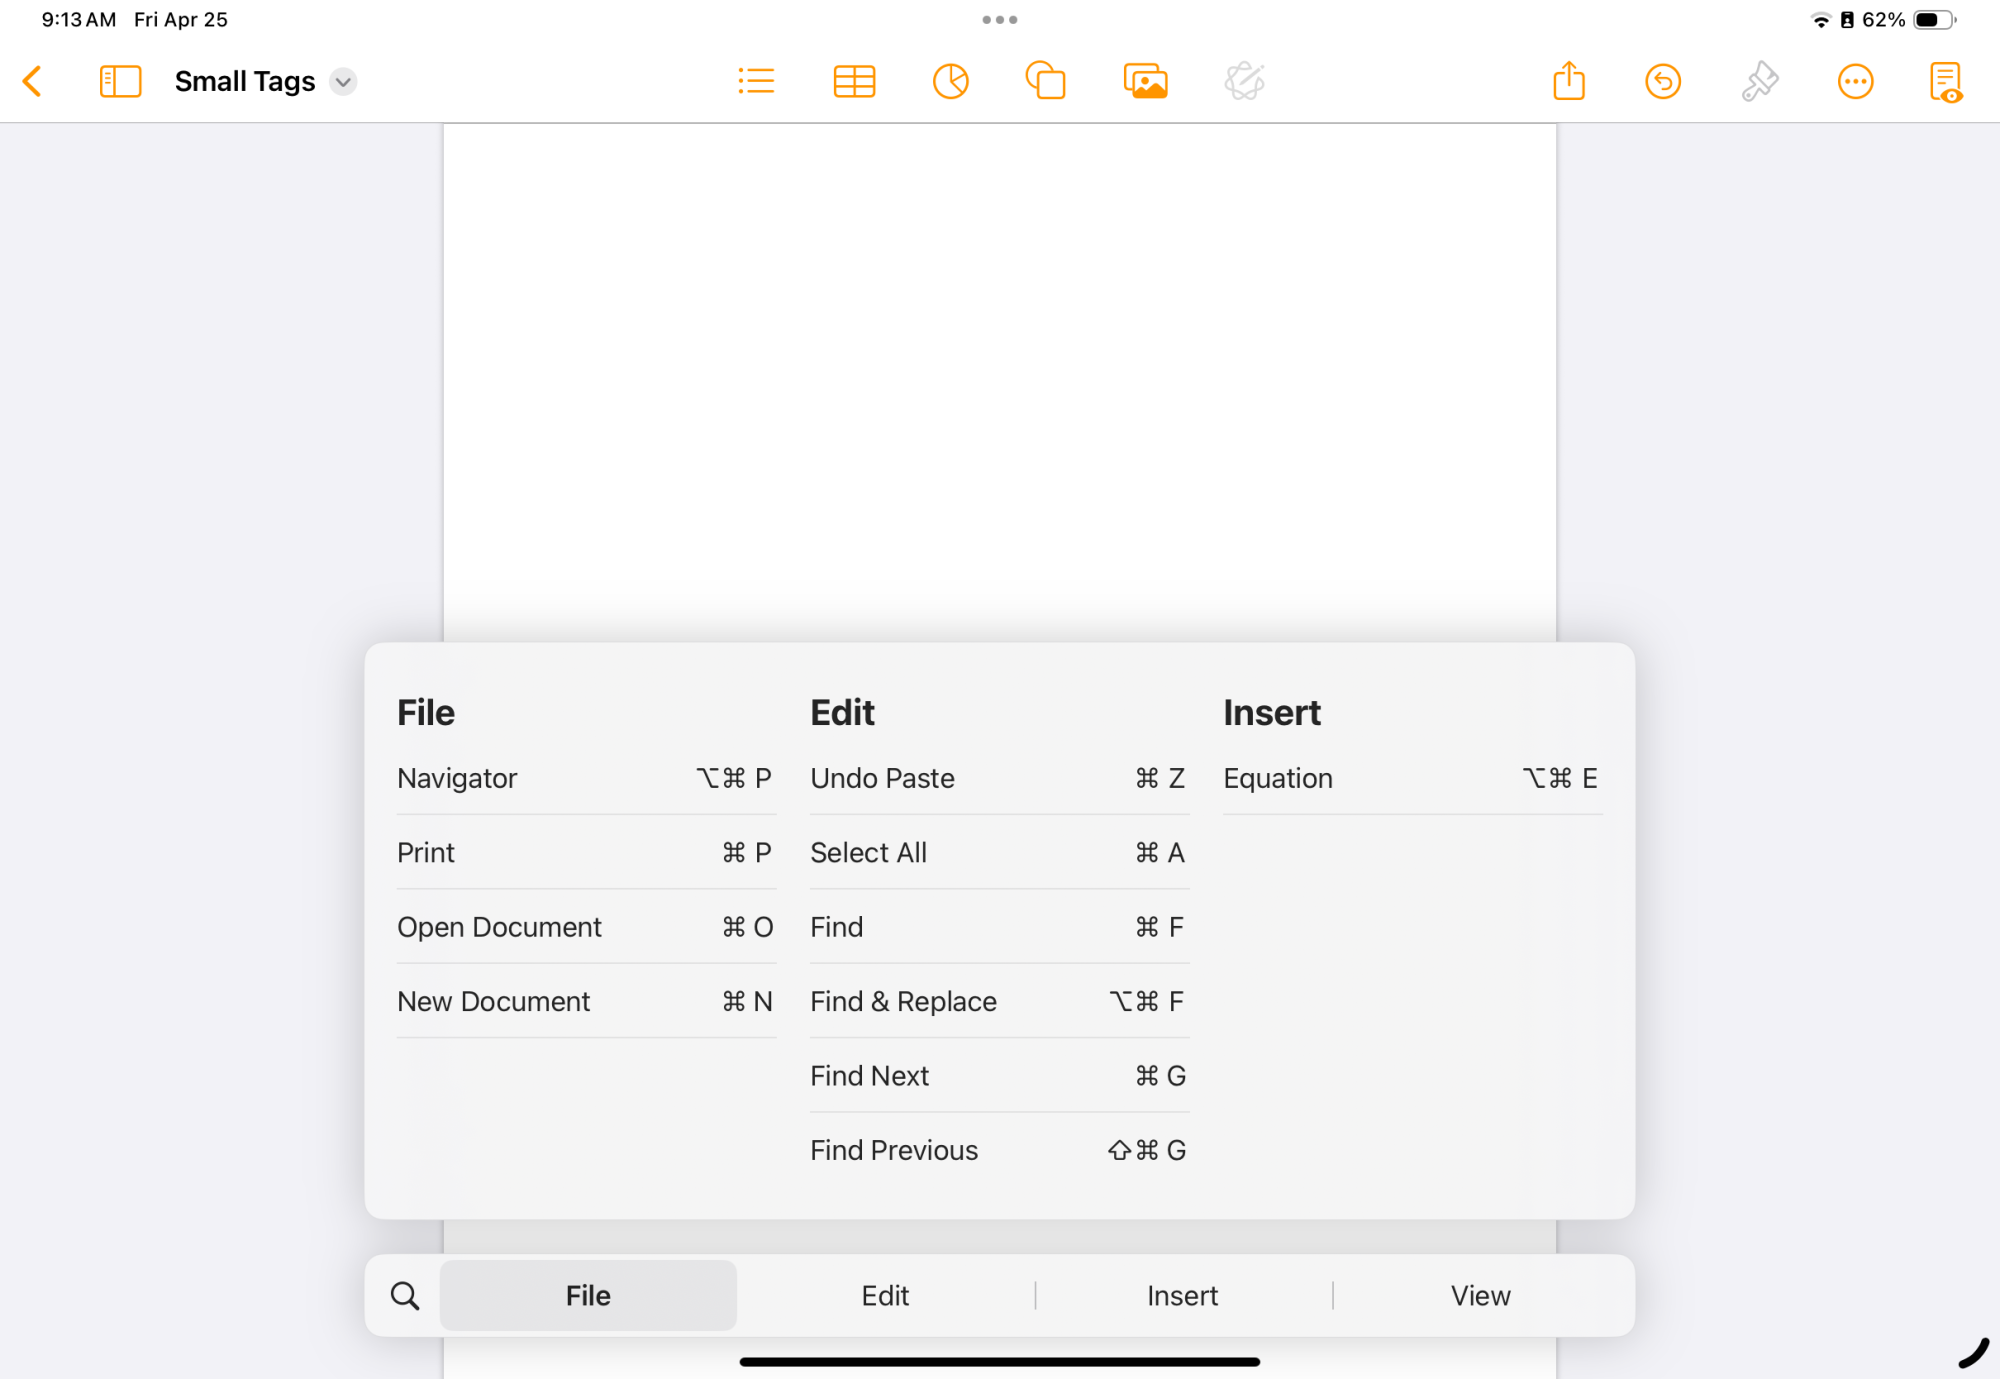Expand the Small Tags title dropdown
Screen dimensions: 2000x1379
pos(343,81)
